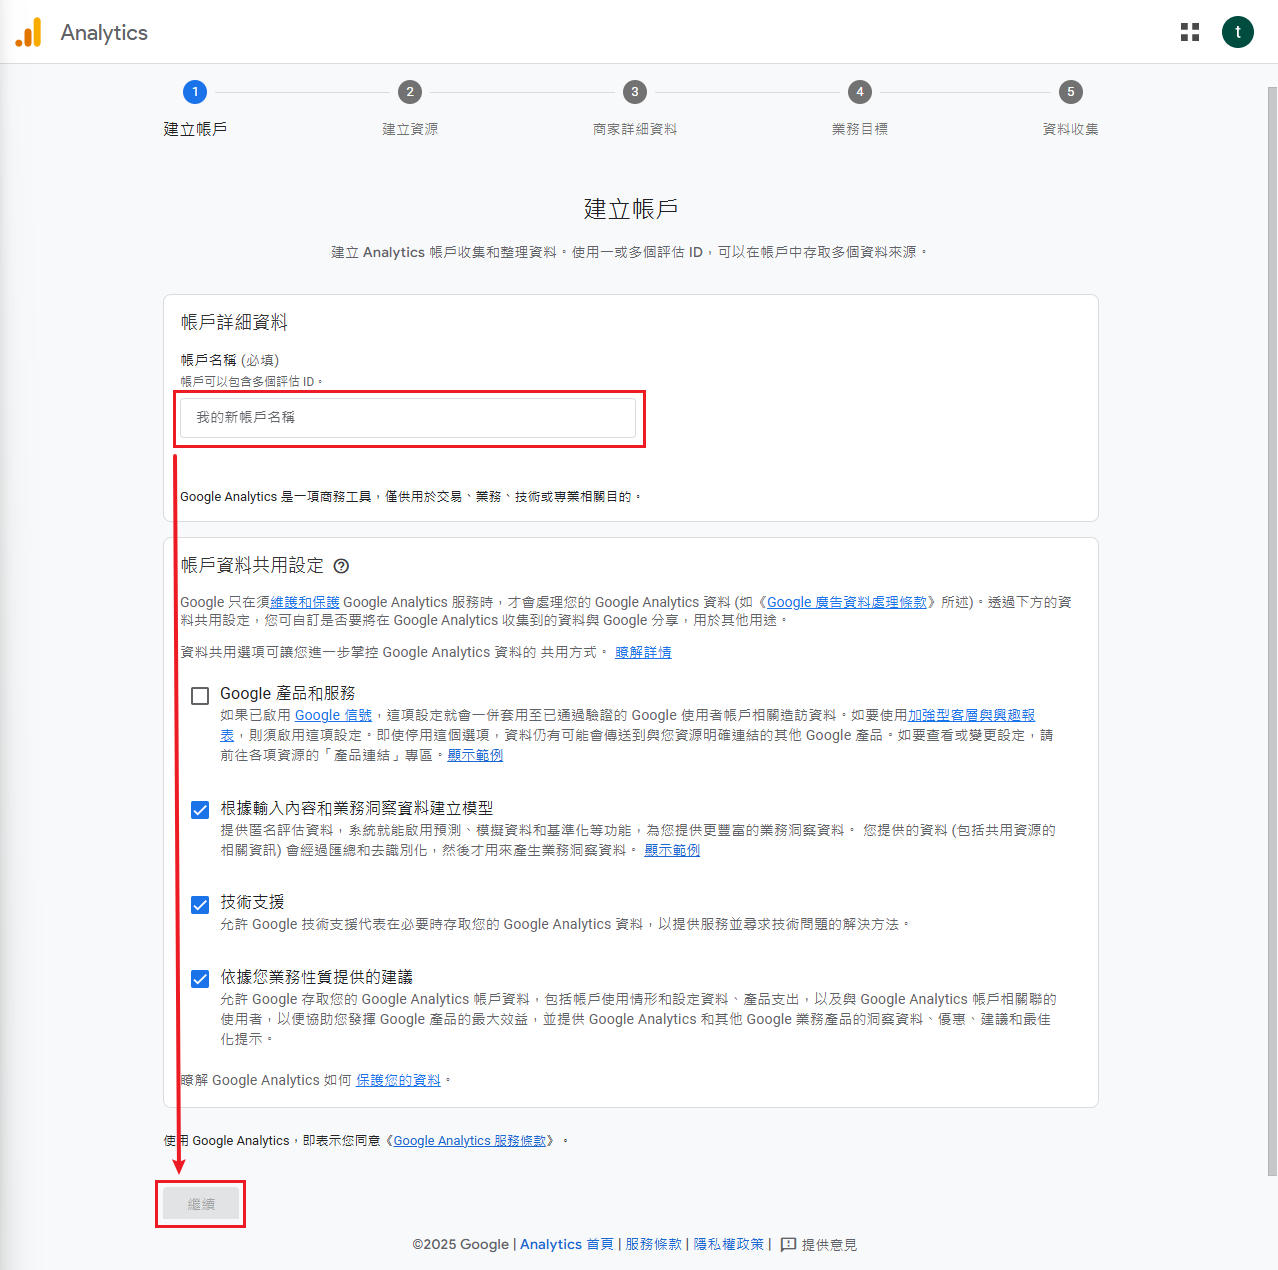1278x1270 pixels.
Task: Select step 3 circle 商家詳細資料
Action: click(x=635, y=92)
